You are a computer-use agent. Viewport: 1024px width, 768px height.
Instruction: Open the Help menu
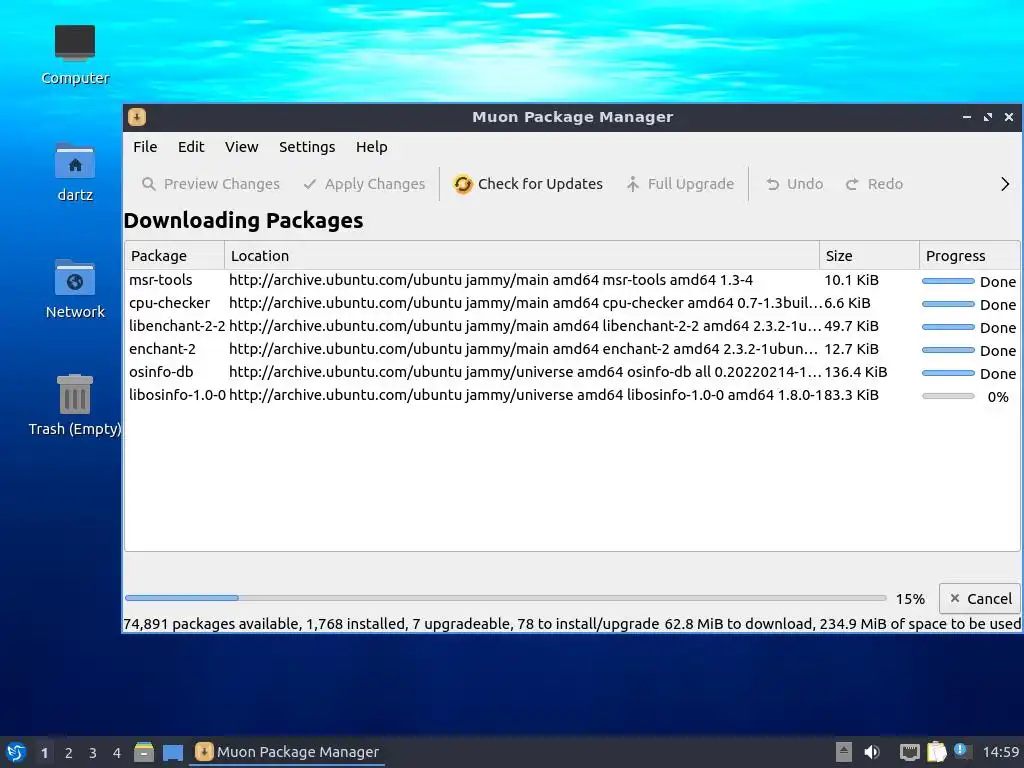(372, 147)
